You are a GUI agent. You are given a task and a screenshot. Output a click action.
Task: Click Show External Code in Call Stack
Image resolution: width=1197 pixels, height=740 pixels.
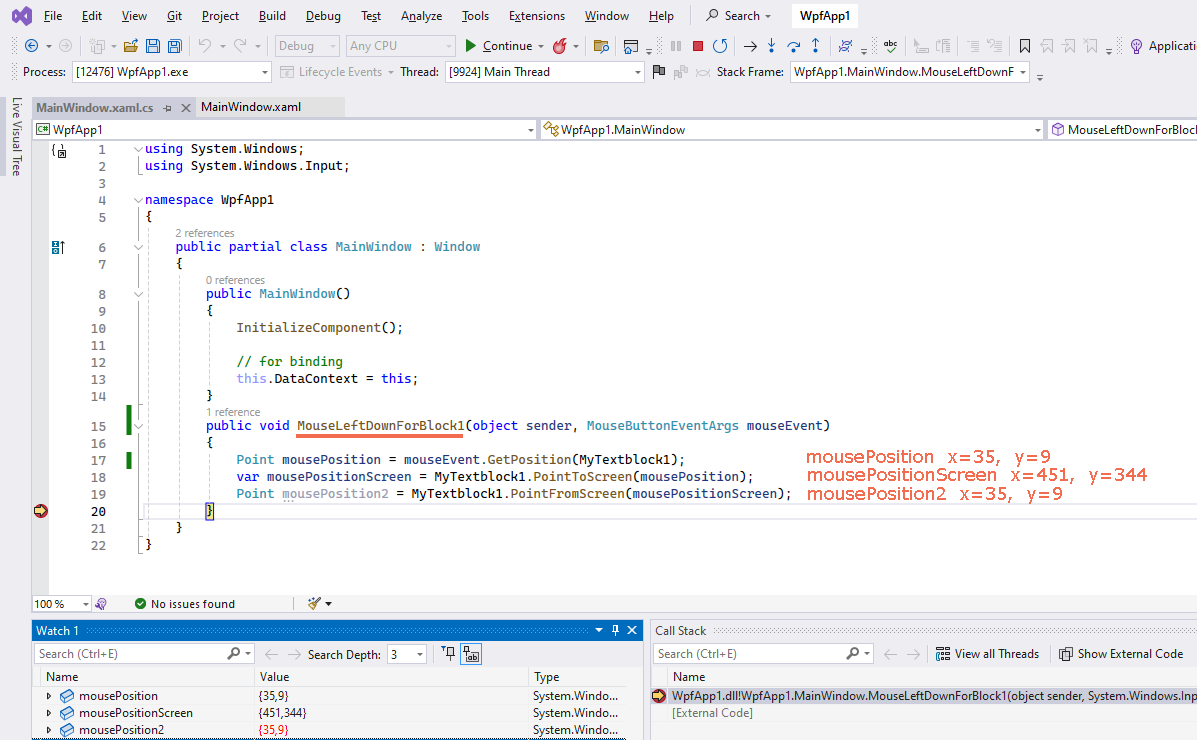(x=1121, y=654)
